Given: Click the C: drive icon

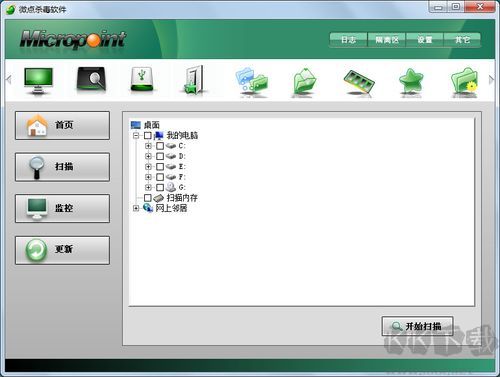Looking at the screenshot, I should (x=171, y=146).
